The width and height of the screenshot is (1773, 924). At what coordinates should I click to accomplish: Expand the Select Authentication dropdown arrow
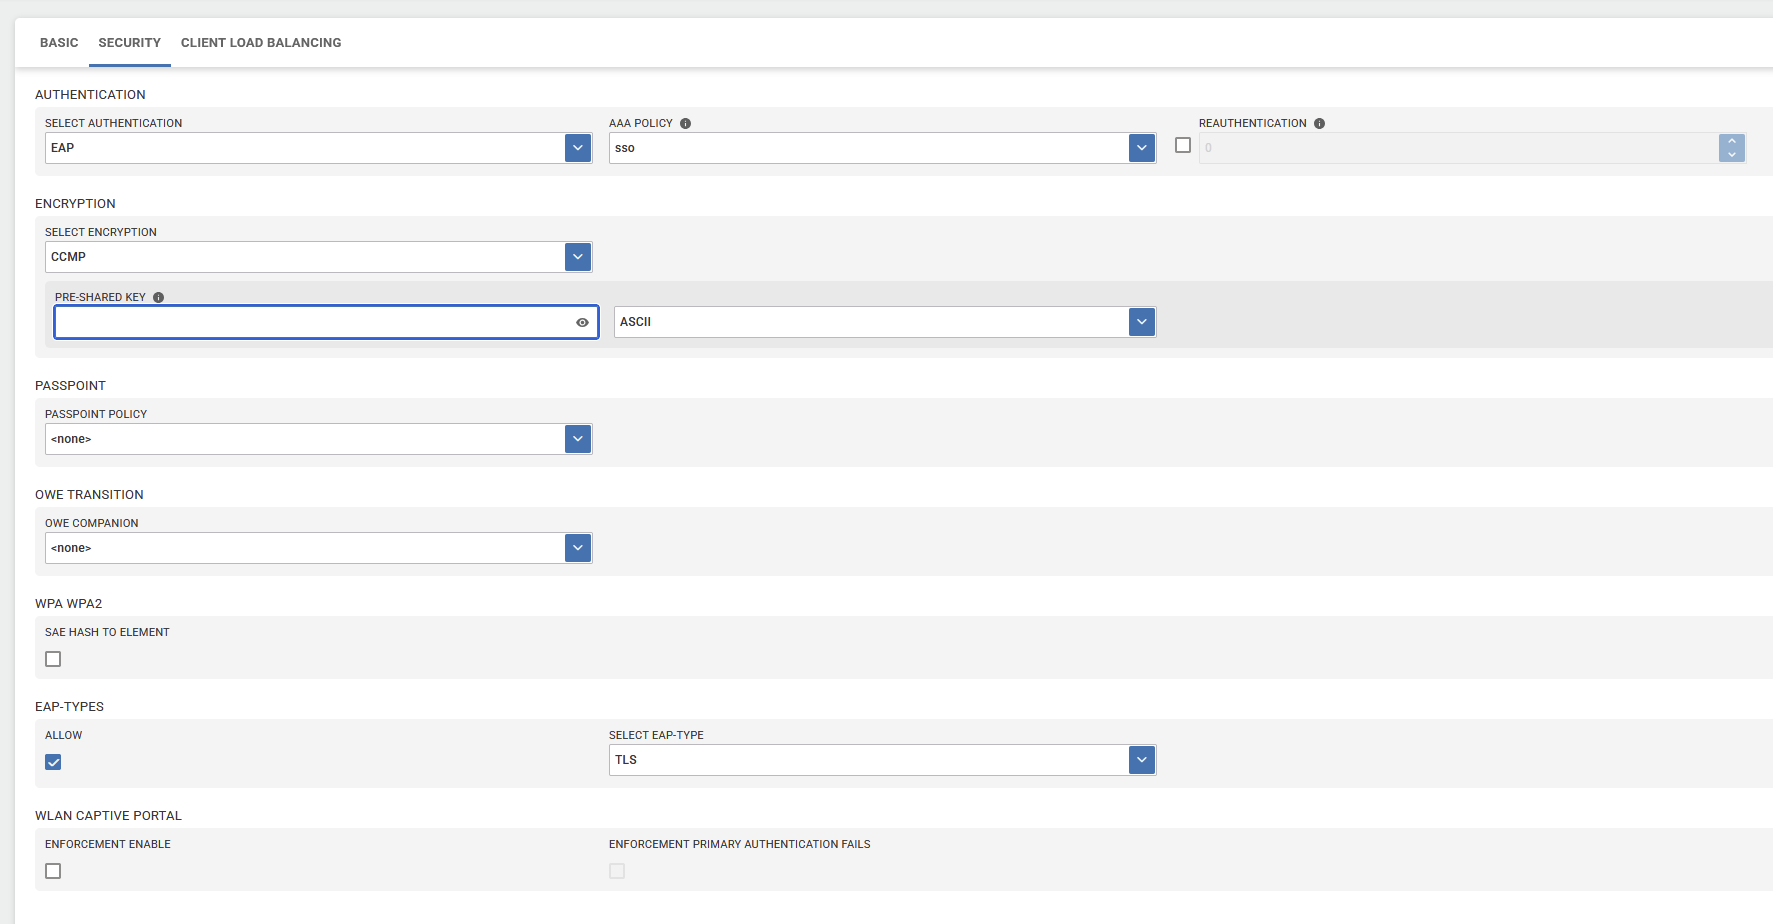click(x=578, y=148)
